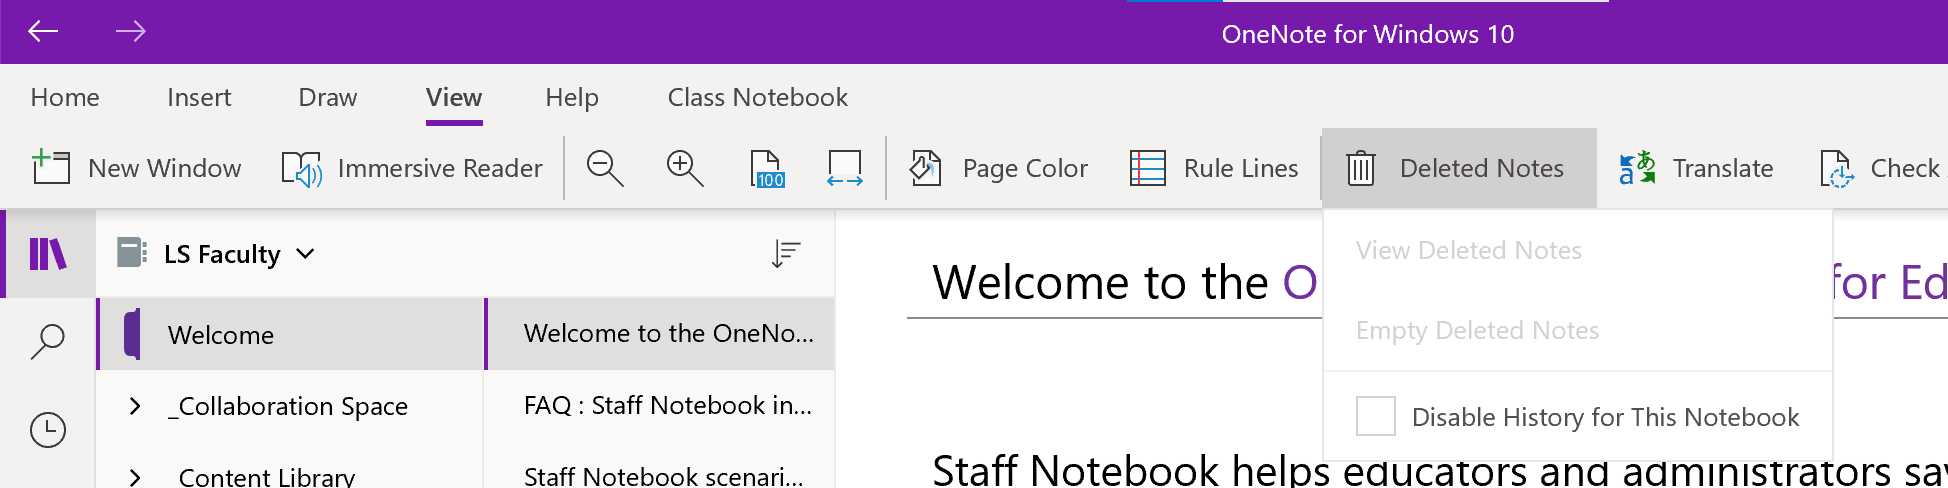Screen dimensions: 1948x488
Task: Select the View tab
Action: [454, 97]
